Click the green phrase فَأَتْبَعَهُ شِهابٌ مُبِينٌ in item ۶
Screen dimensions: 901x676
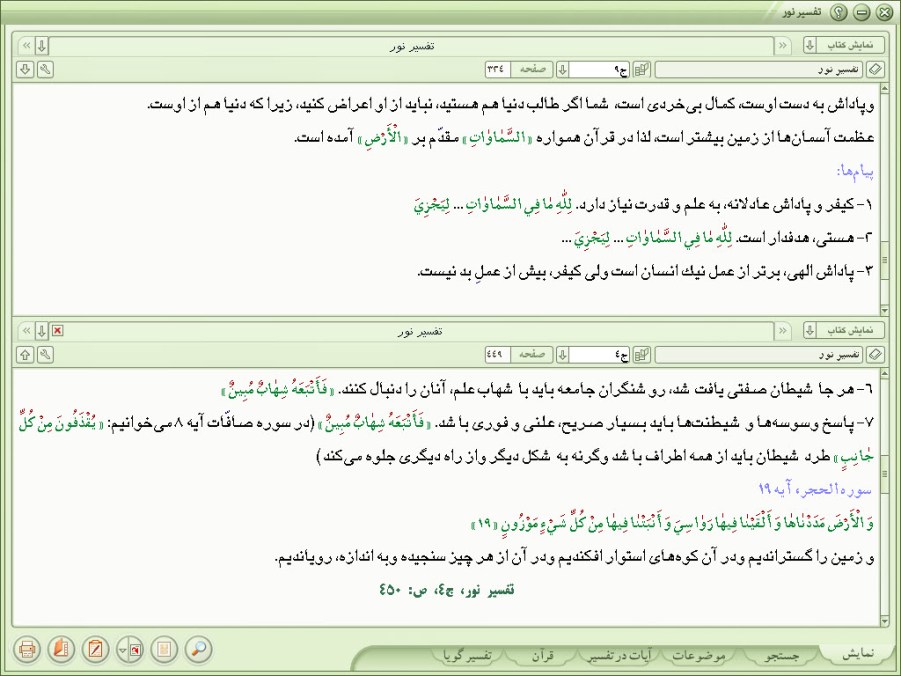[x=277, y=389]
